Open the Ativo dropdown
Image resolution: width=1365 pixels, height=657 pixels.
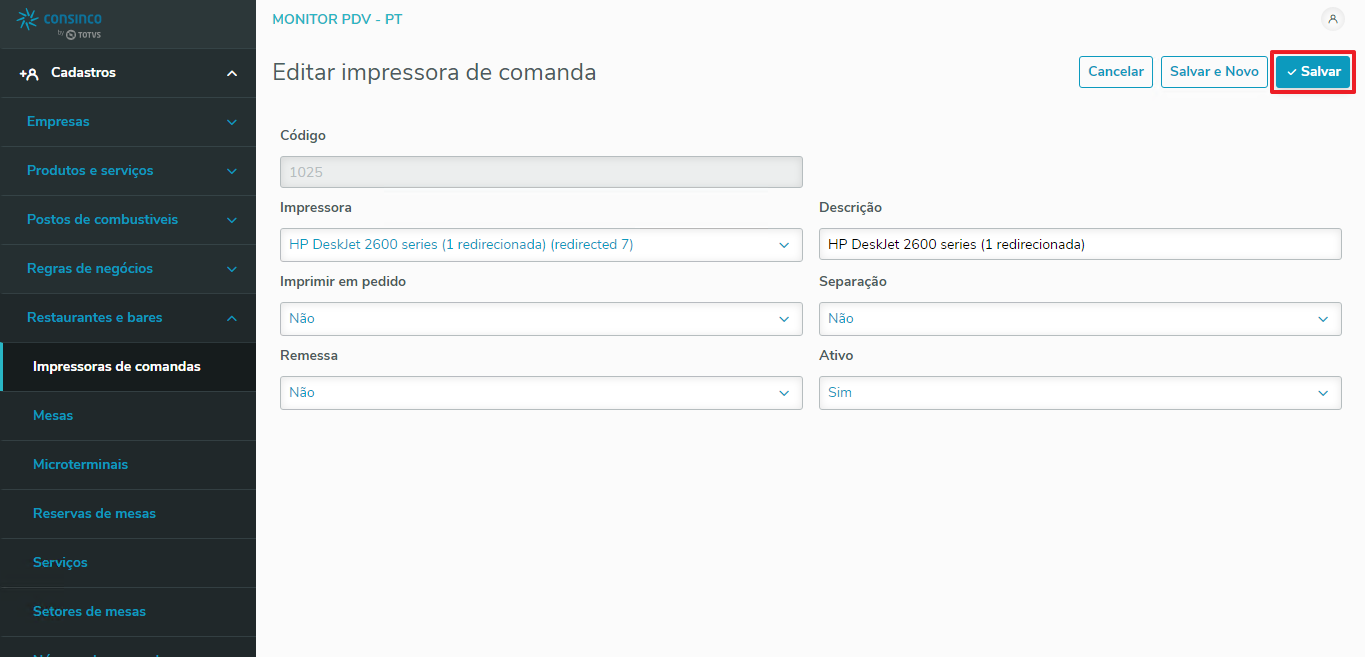click(1079, 393)
